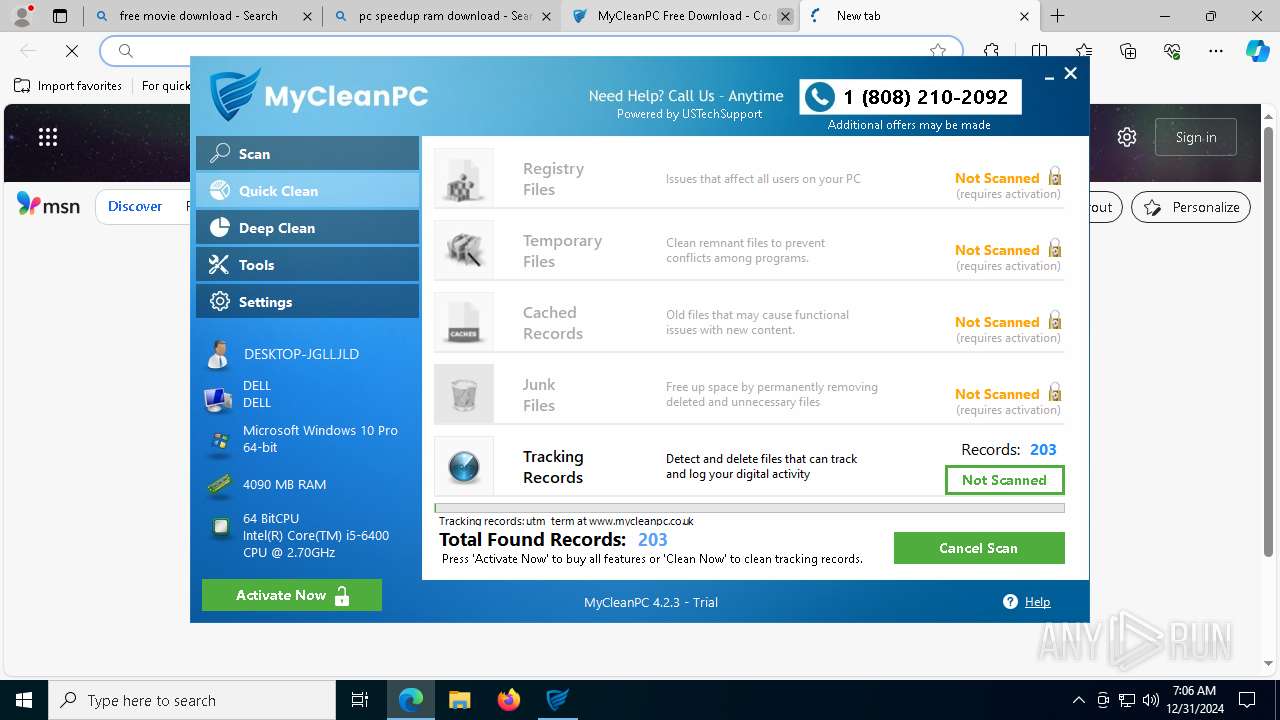Click Import favorites in bookmarks bar

click(x=69, y=86)
